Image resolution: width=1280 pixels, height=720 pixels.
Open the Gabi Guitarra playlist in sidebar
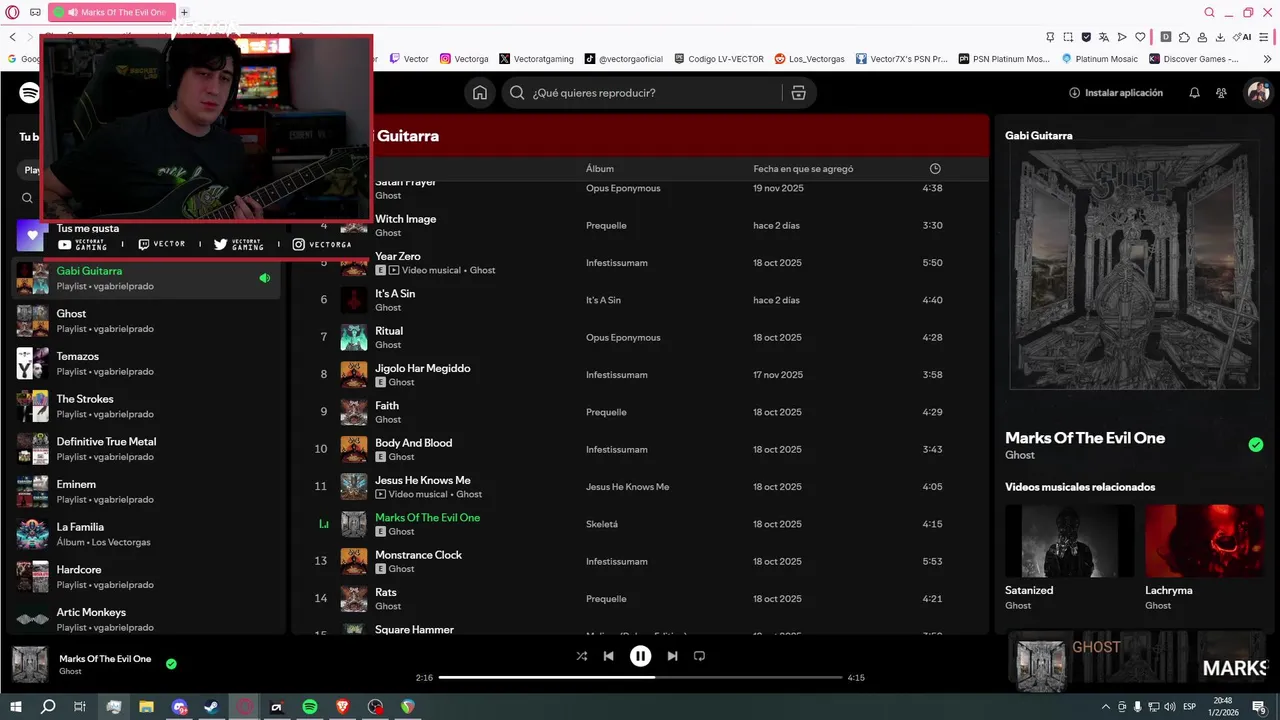(146, 278)
